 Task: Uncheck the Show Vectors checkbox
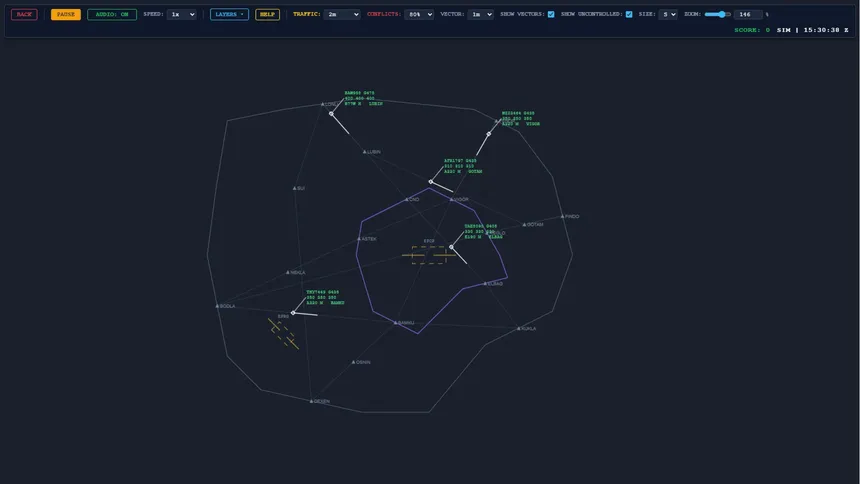(x=551, y=15)
